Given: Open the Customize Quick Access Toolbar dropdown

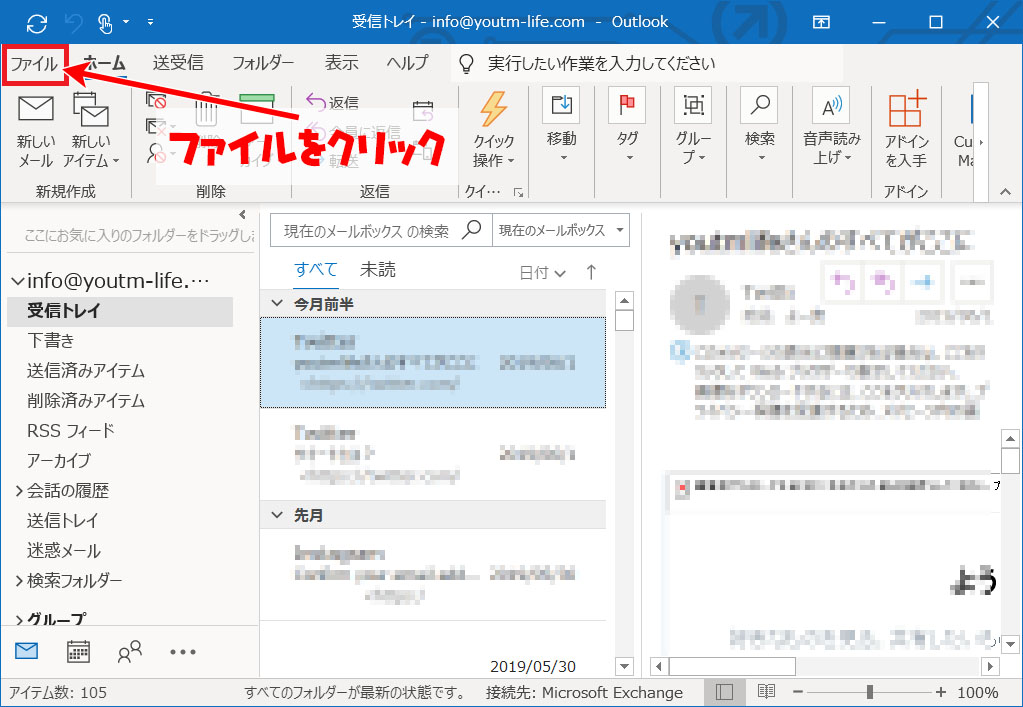Looking at the screenshot, I should pyautogui.click(x=150, y=22).
